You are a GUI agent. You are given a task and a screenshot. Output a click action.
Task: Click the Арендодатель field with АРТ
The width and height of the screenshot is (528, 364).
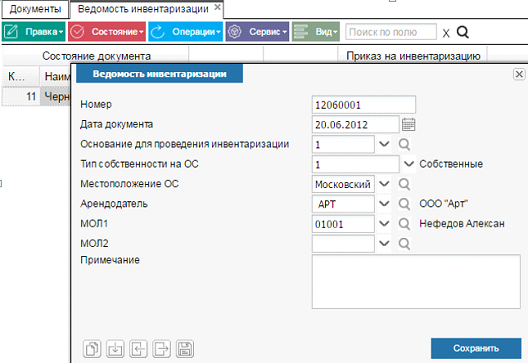coord(343,204)
